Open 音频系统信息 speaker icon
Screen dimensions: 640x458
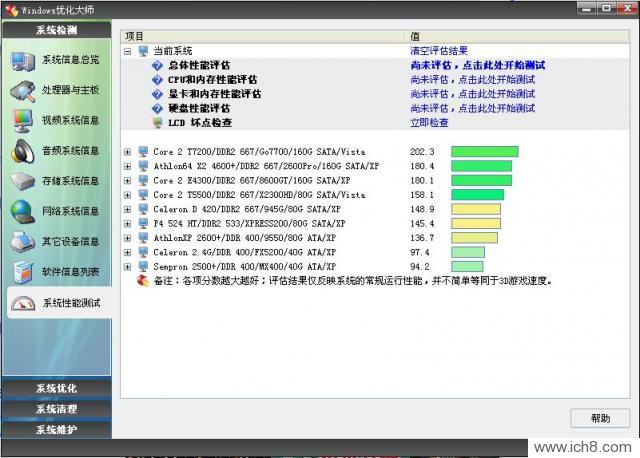[x=23, y=151]
